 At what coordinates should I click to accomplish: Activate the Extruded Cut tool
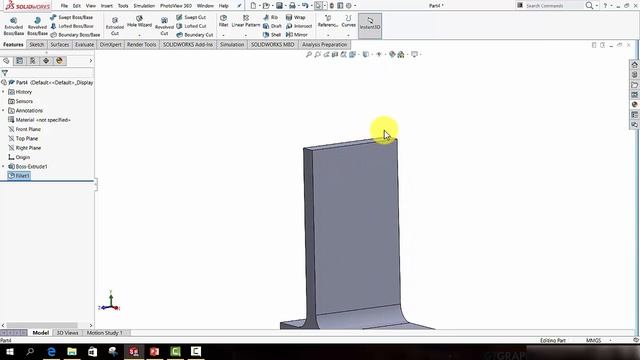point(115,26)
